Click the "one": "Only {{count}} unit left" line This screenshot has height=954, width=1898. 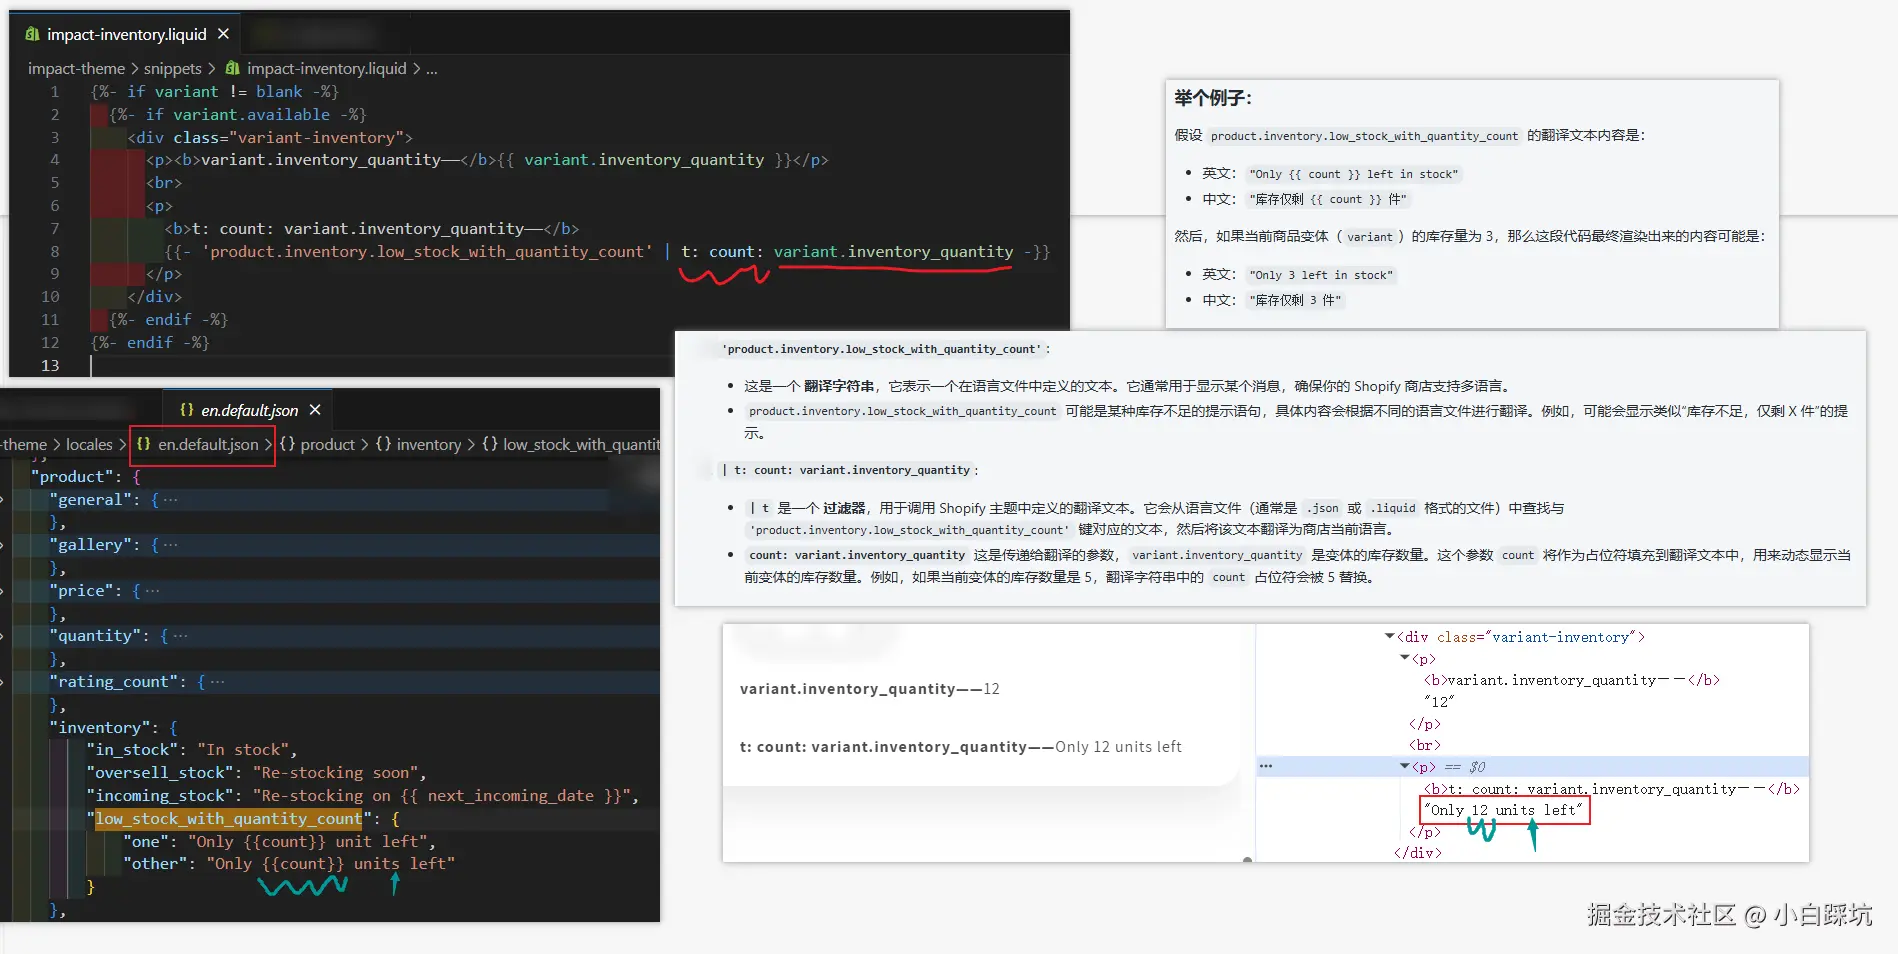(280, 841)
